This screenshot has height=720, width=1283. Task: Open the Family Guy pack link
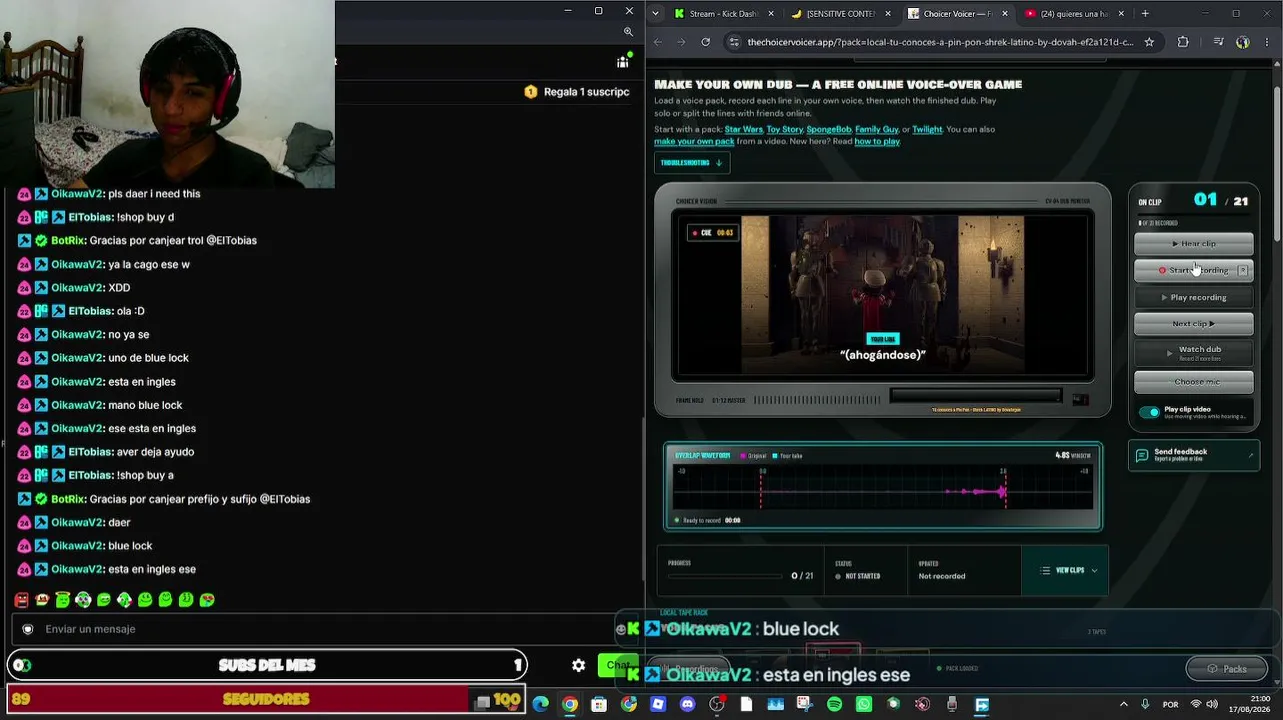pyautogui.click(x=877, y=129)
